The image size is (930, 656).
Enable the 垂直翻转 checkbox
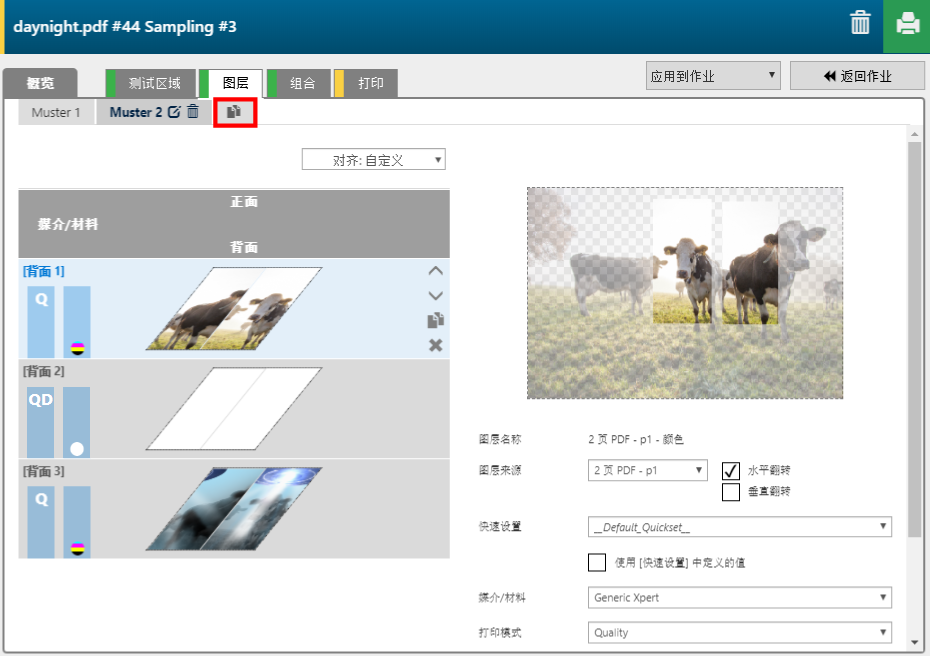(x=730, y=492)
